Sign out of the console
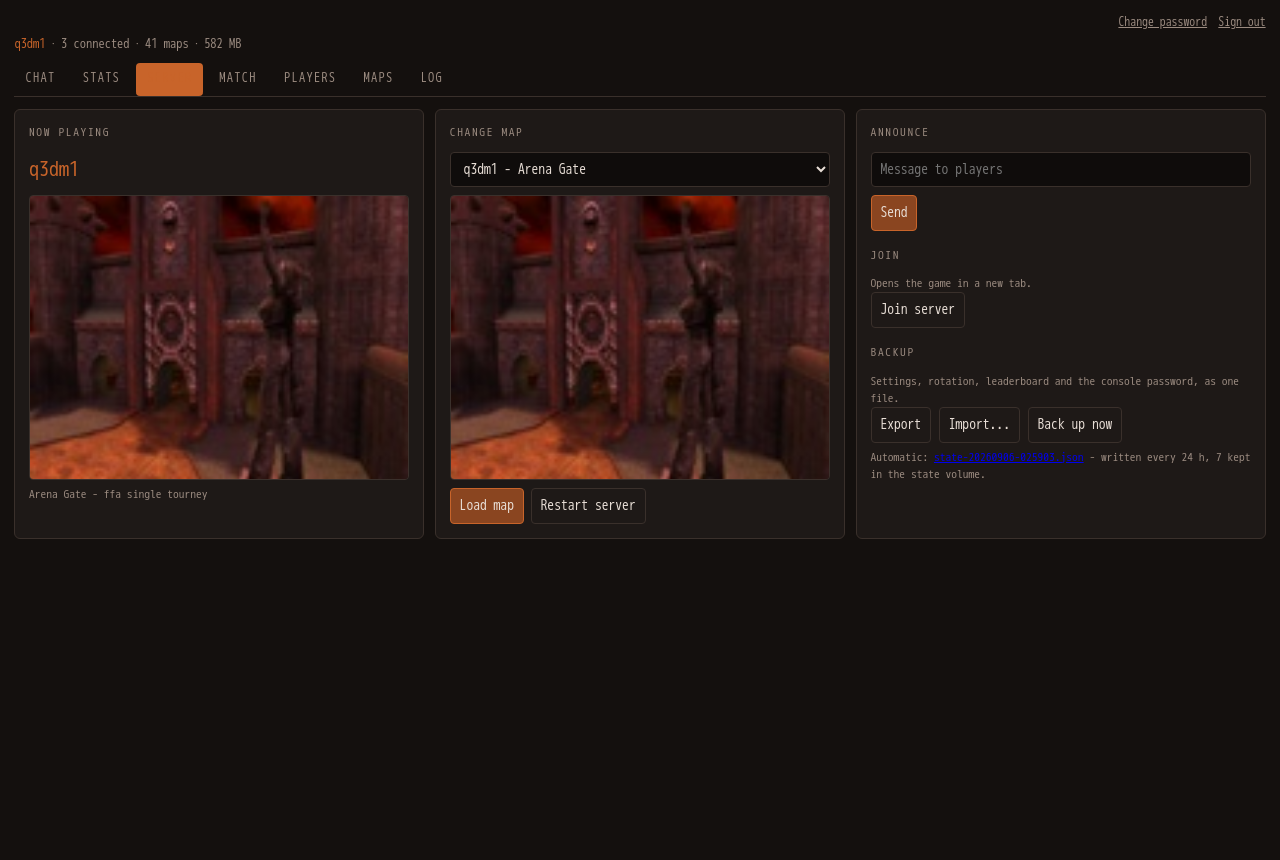This screenshot has width=1280, height=860. pos(1242,22)
